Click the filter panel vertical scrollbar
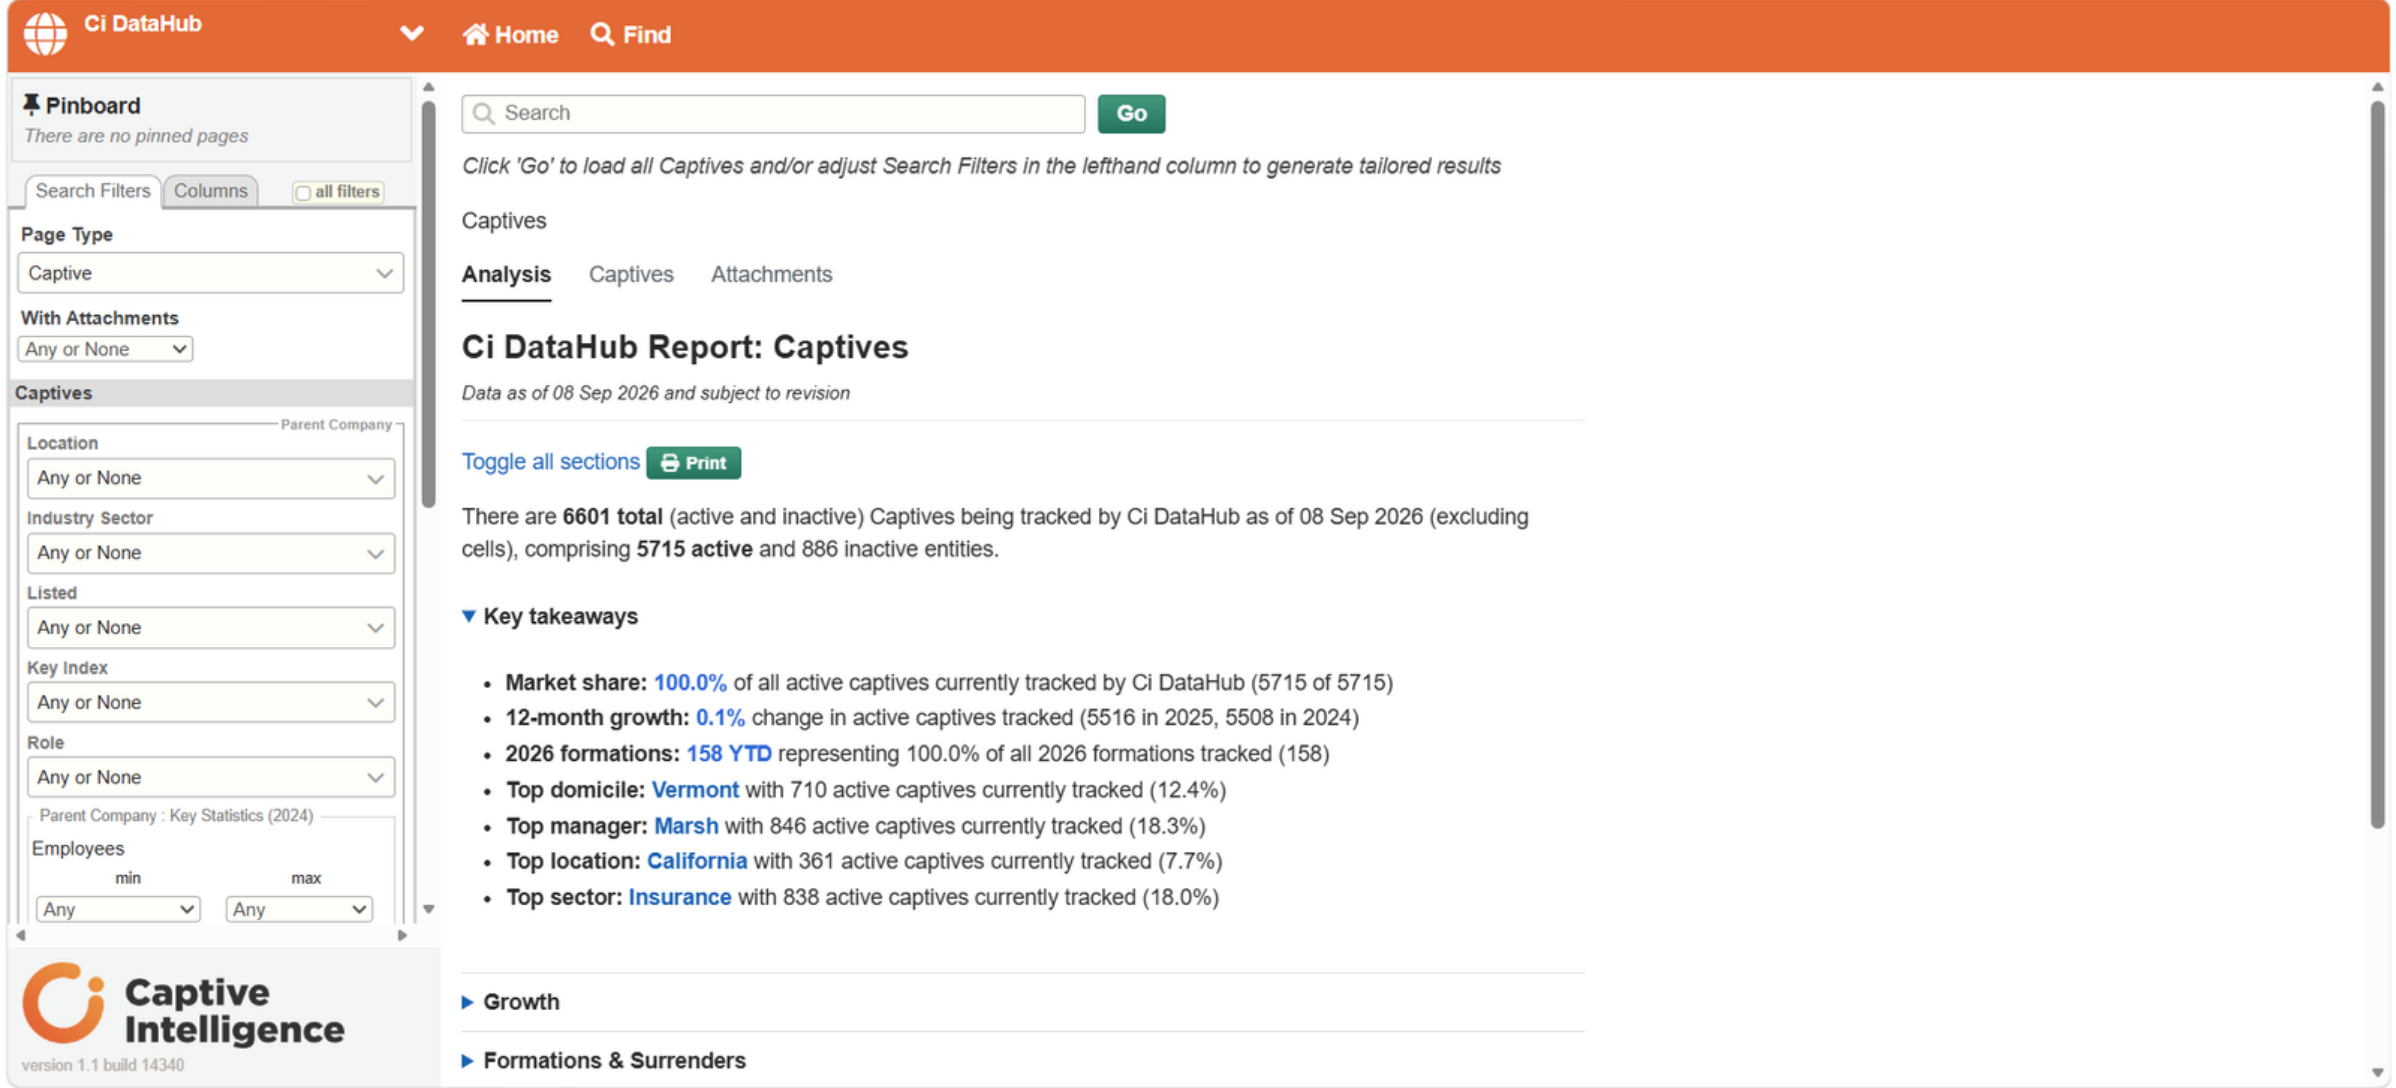2396x1088 pixels. point(429,305)
